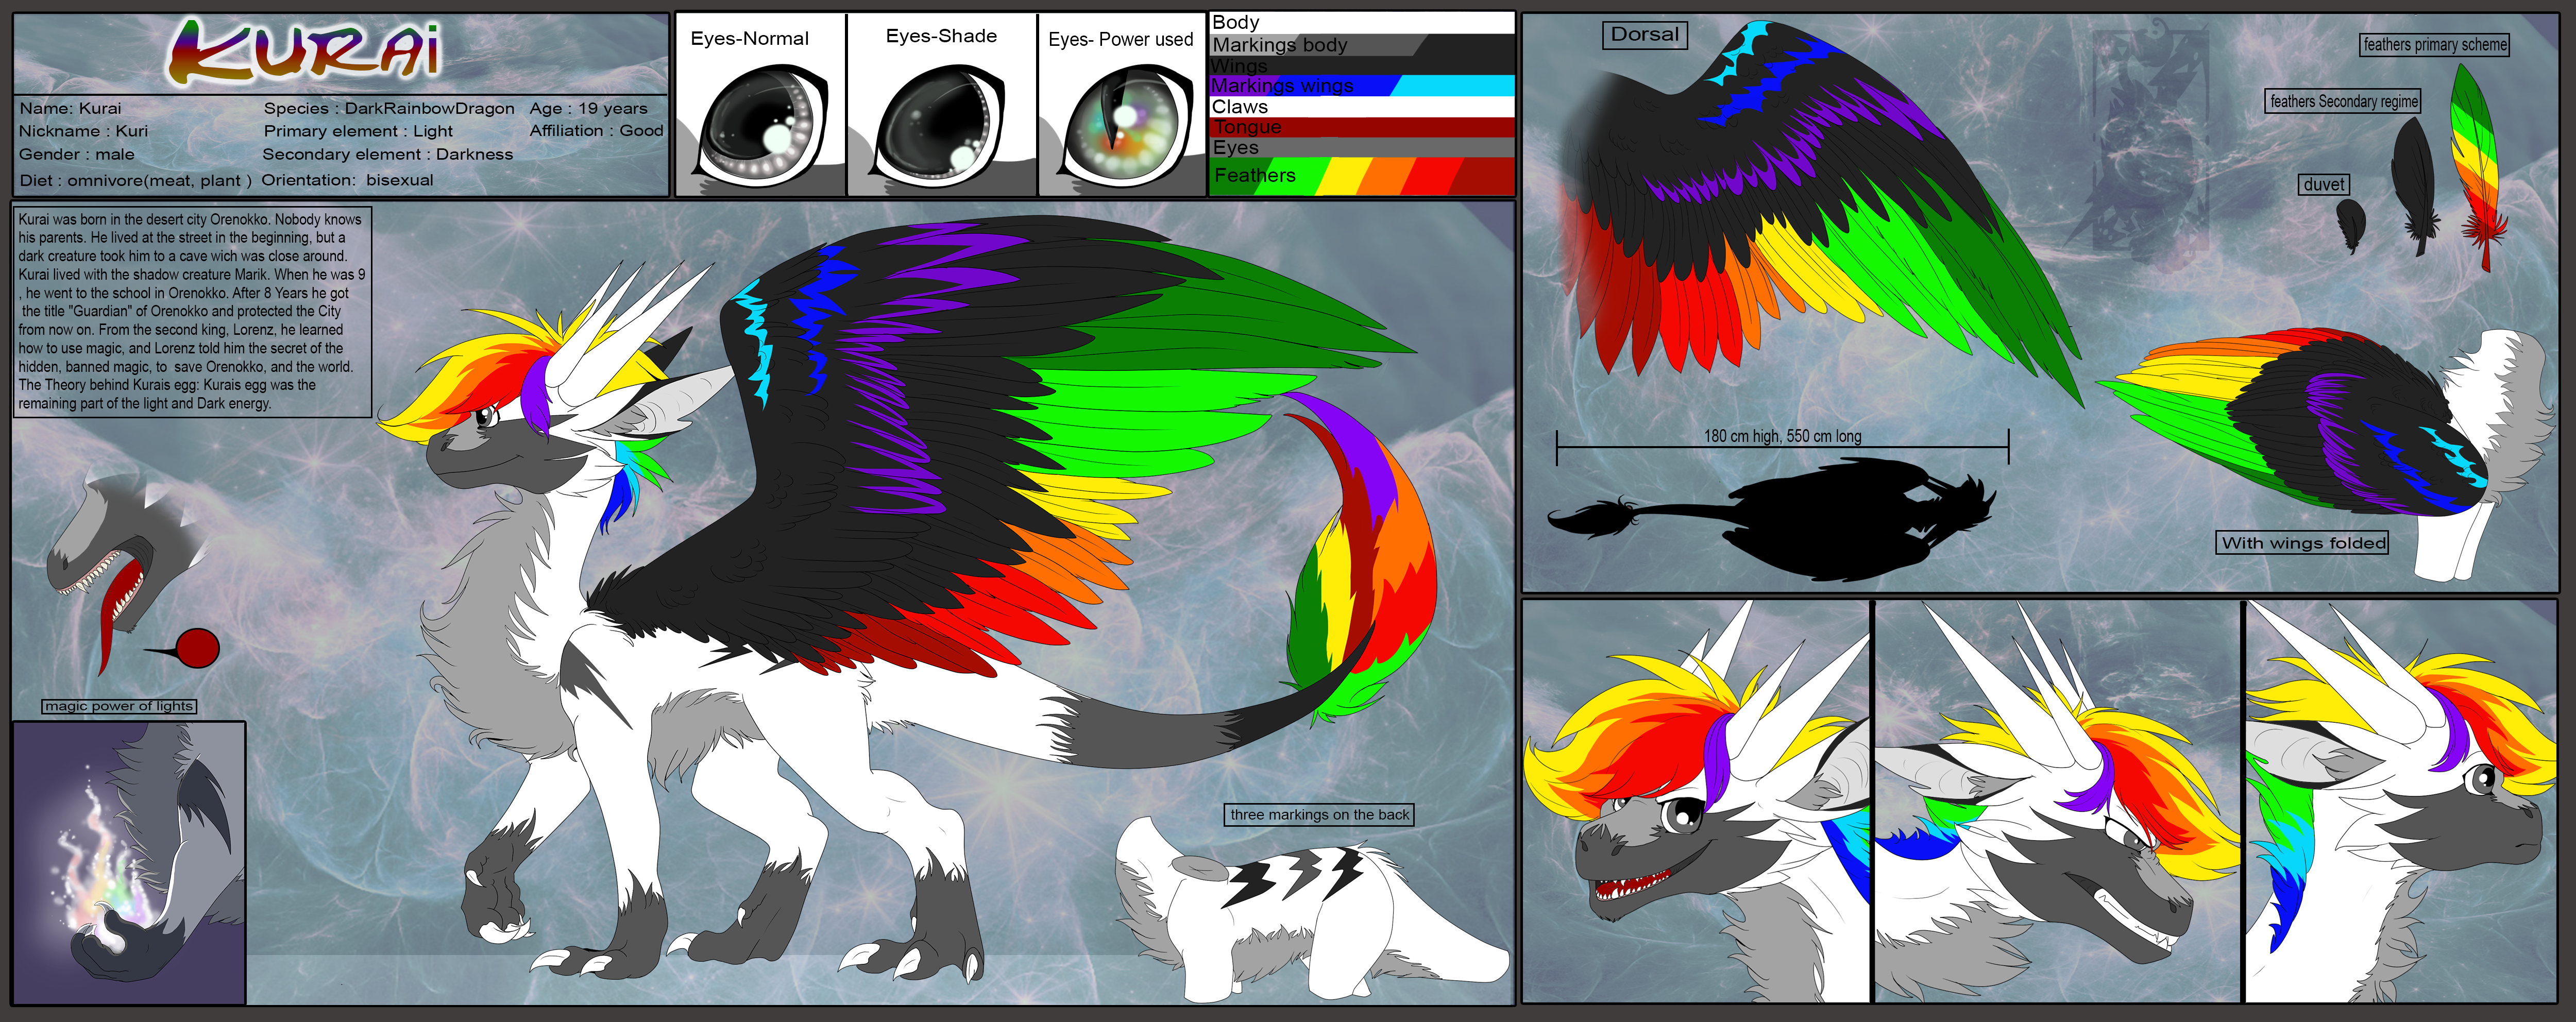Open the magic power of lights panel
The height and width of the screenshot is (1022, 2576).
point(129,863)
